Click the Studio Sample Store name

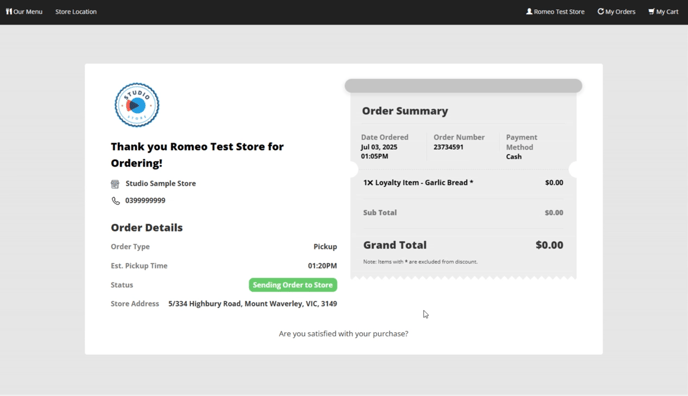click(x=161, y=183)
